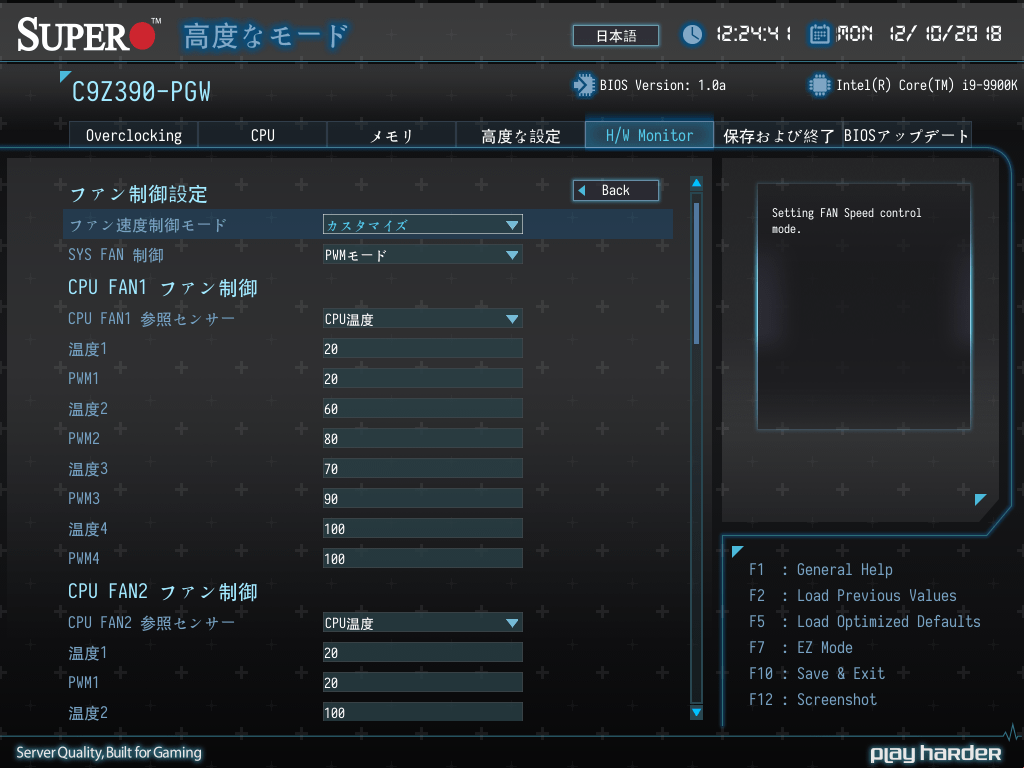Screen dimensions: 1024x768
Task: Click the Back button
Action: (616, 190)
